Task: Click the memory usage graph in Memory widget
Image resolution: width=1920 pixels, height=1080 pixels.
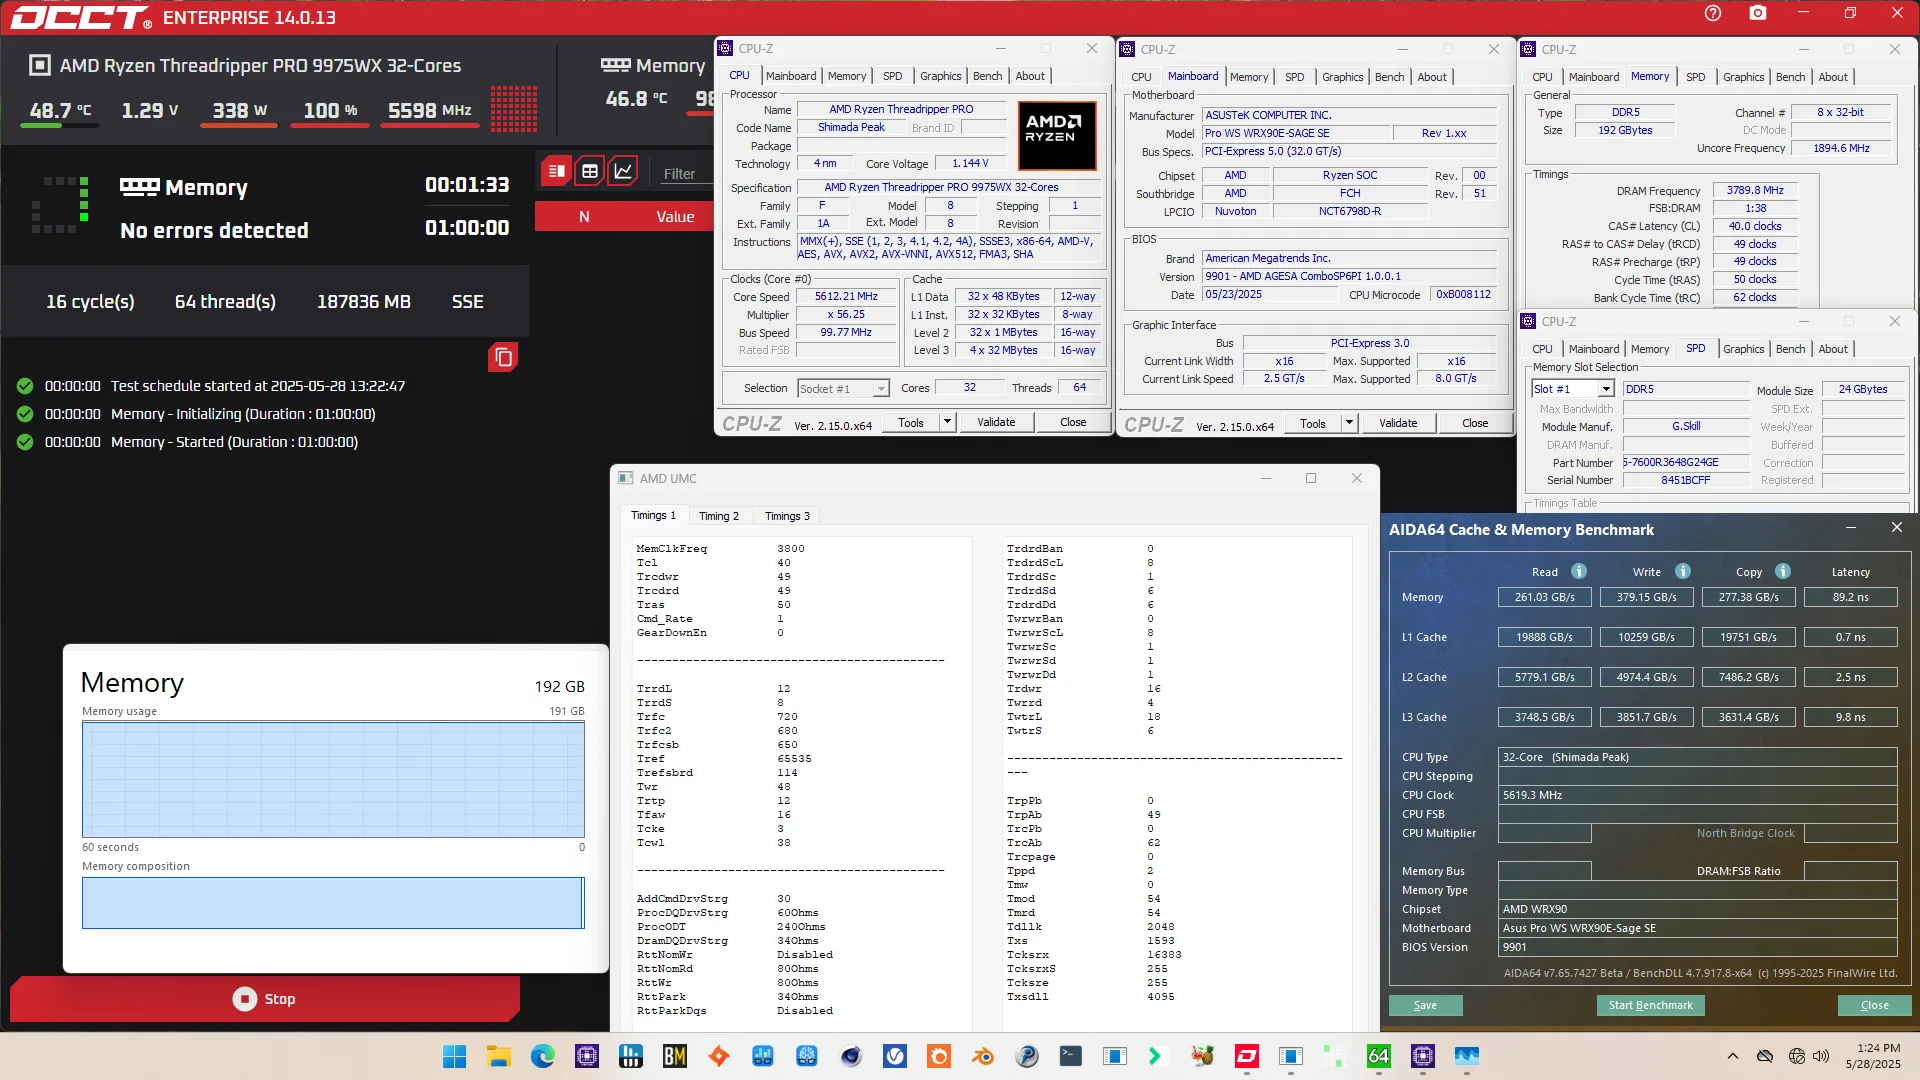Action: point(333,779)
